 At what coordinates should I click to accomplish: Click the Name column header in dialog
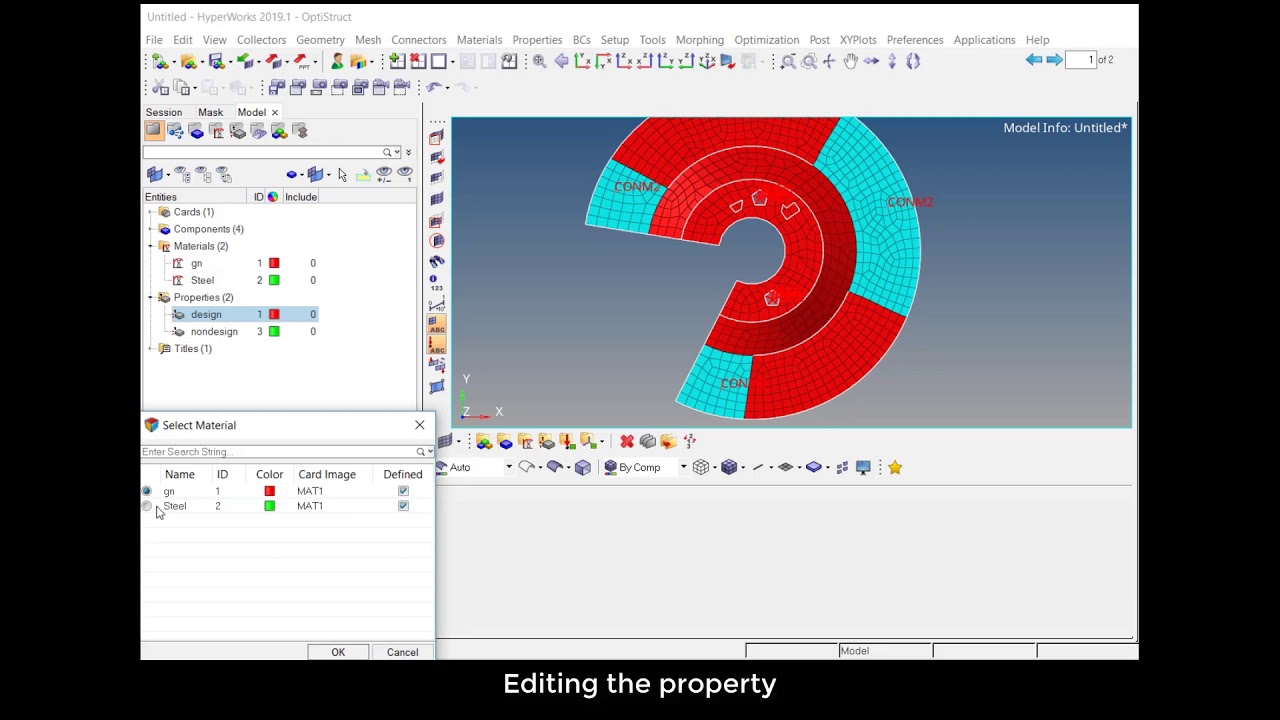coord(180,474)
